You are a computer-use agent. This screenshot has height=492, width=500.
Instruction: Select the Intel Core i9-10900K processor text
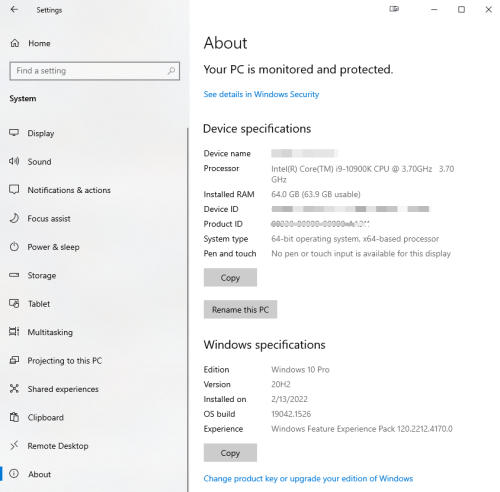tap(363, 174)
